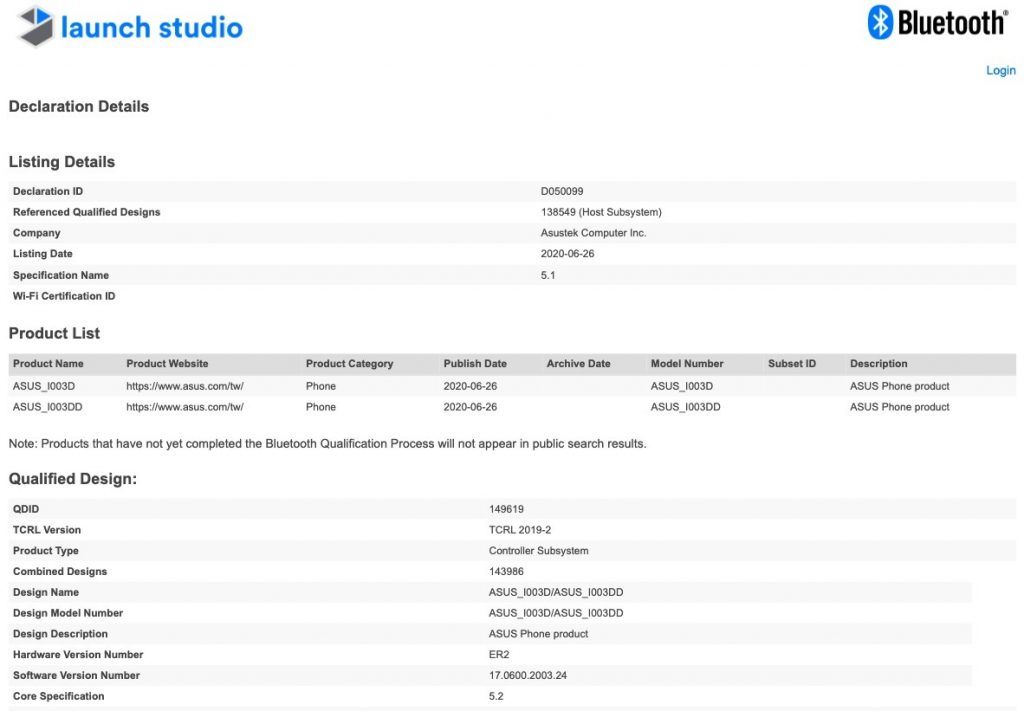The width and height of the screenshot is (1024, 711).
Task: Select the 138549 (Host Subsystem) referenced design
Action: pyautogui.click(x=601, y=212)
